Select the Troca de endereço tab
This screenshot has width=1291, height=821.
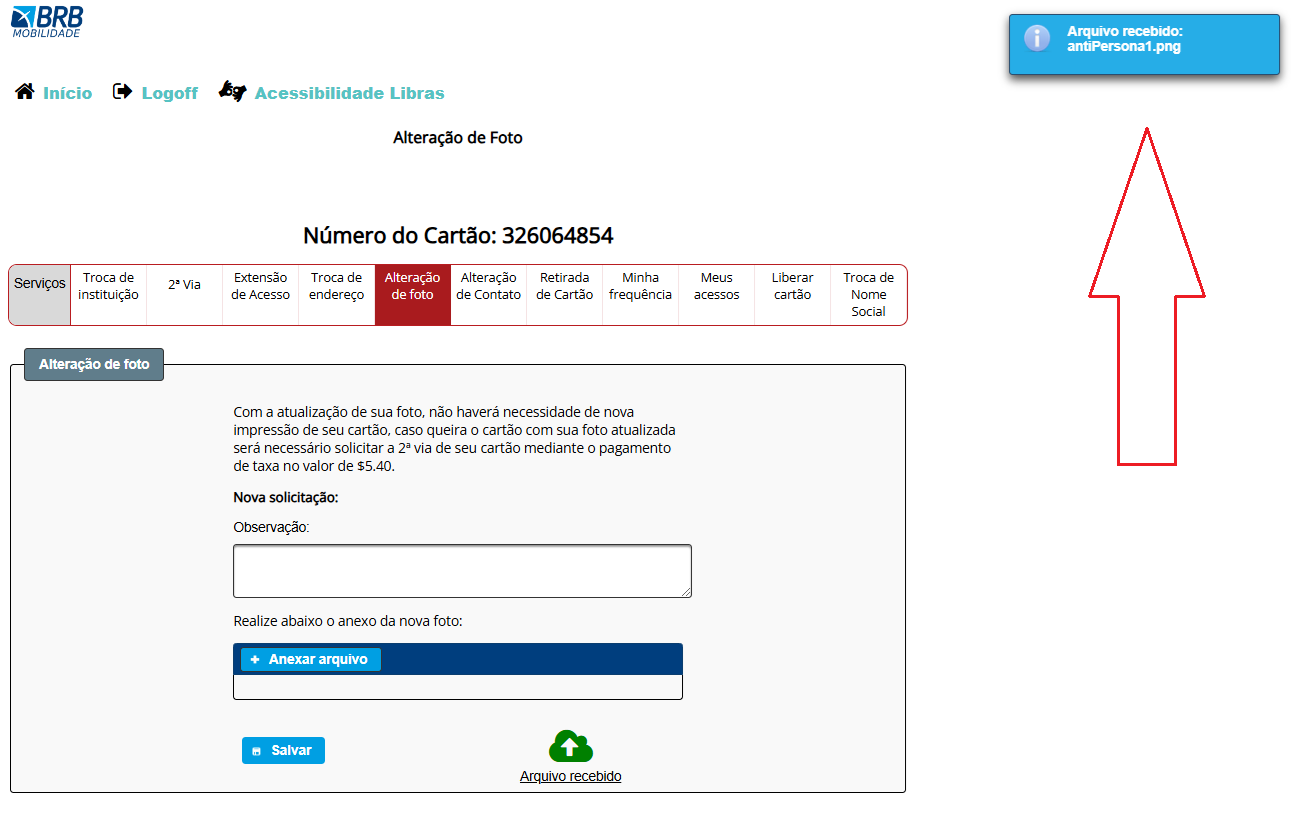pos(337,295)
